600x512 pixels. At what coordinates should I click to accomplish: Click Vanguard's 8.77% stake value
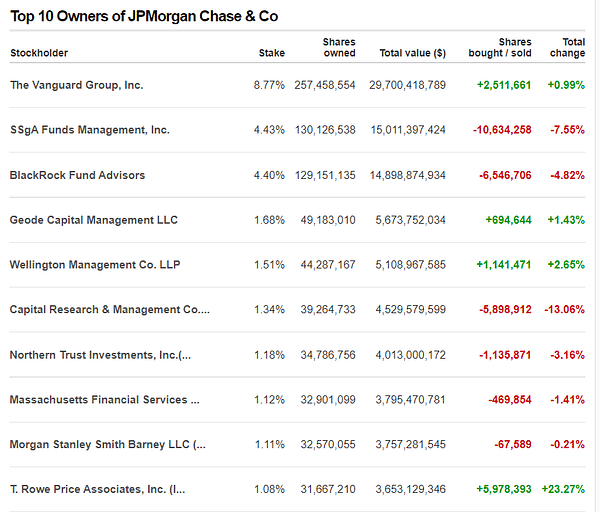(269, 85)
